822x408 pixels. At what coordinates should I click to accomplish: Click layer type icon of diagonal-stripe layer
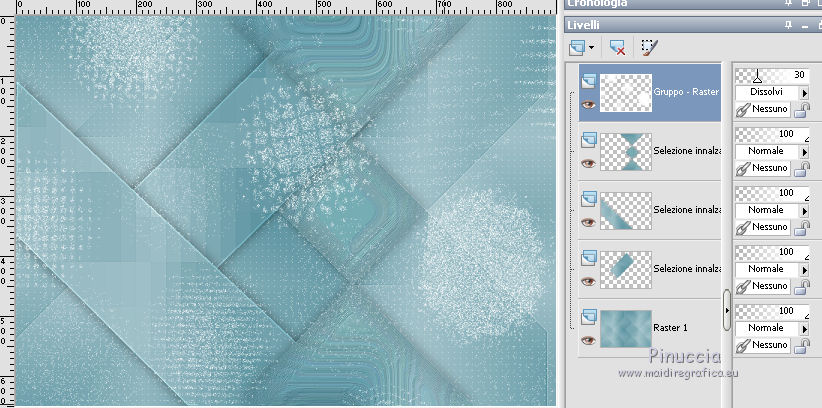(588, 198)
